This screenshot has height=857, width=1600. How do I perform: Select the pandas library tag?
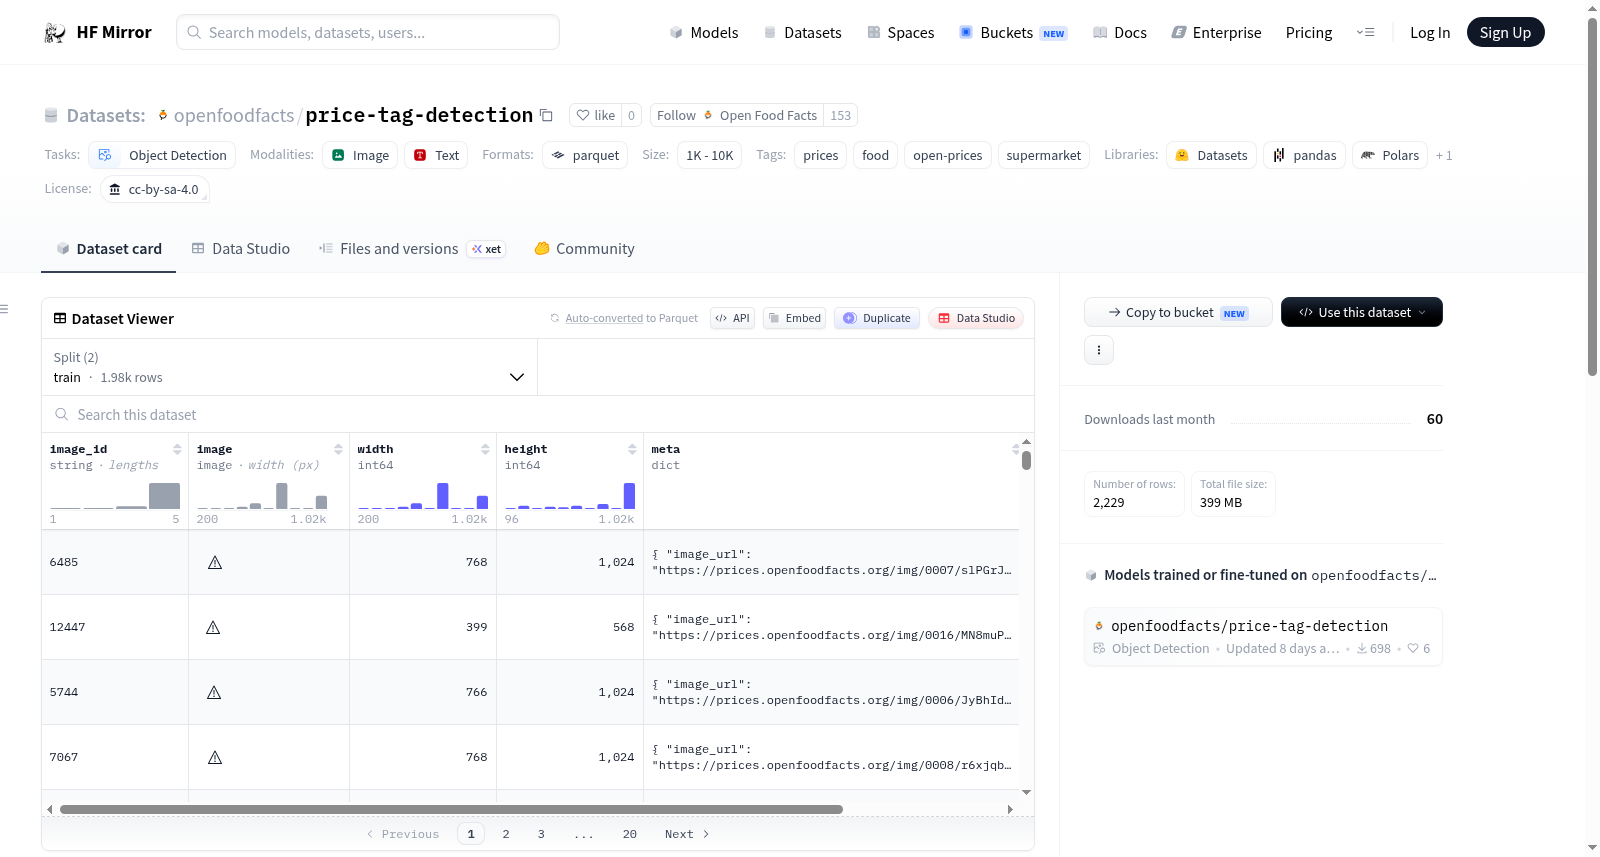1304,155
